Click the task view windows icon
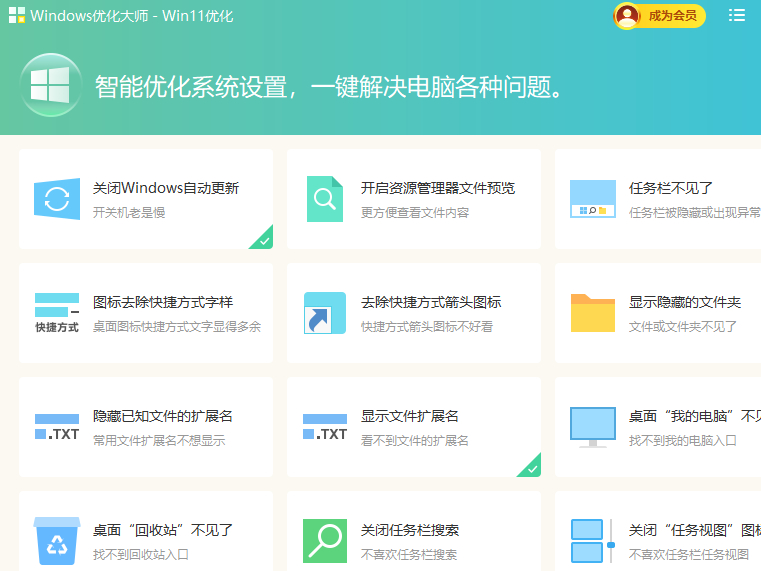 (x=593, y=541)
